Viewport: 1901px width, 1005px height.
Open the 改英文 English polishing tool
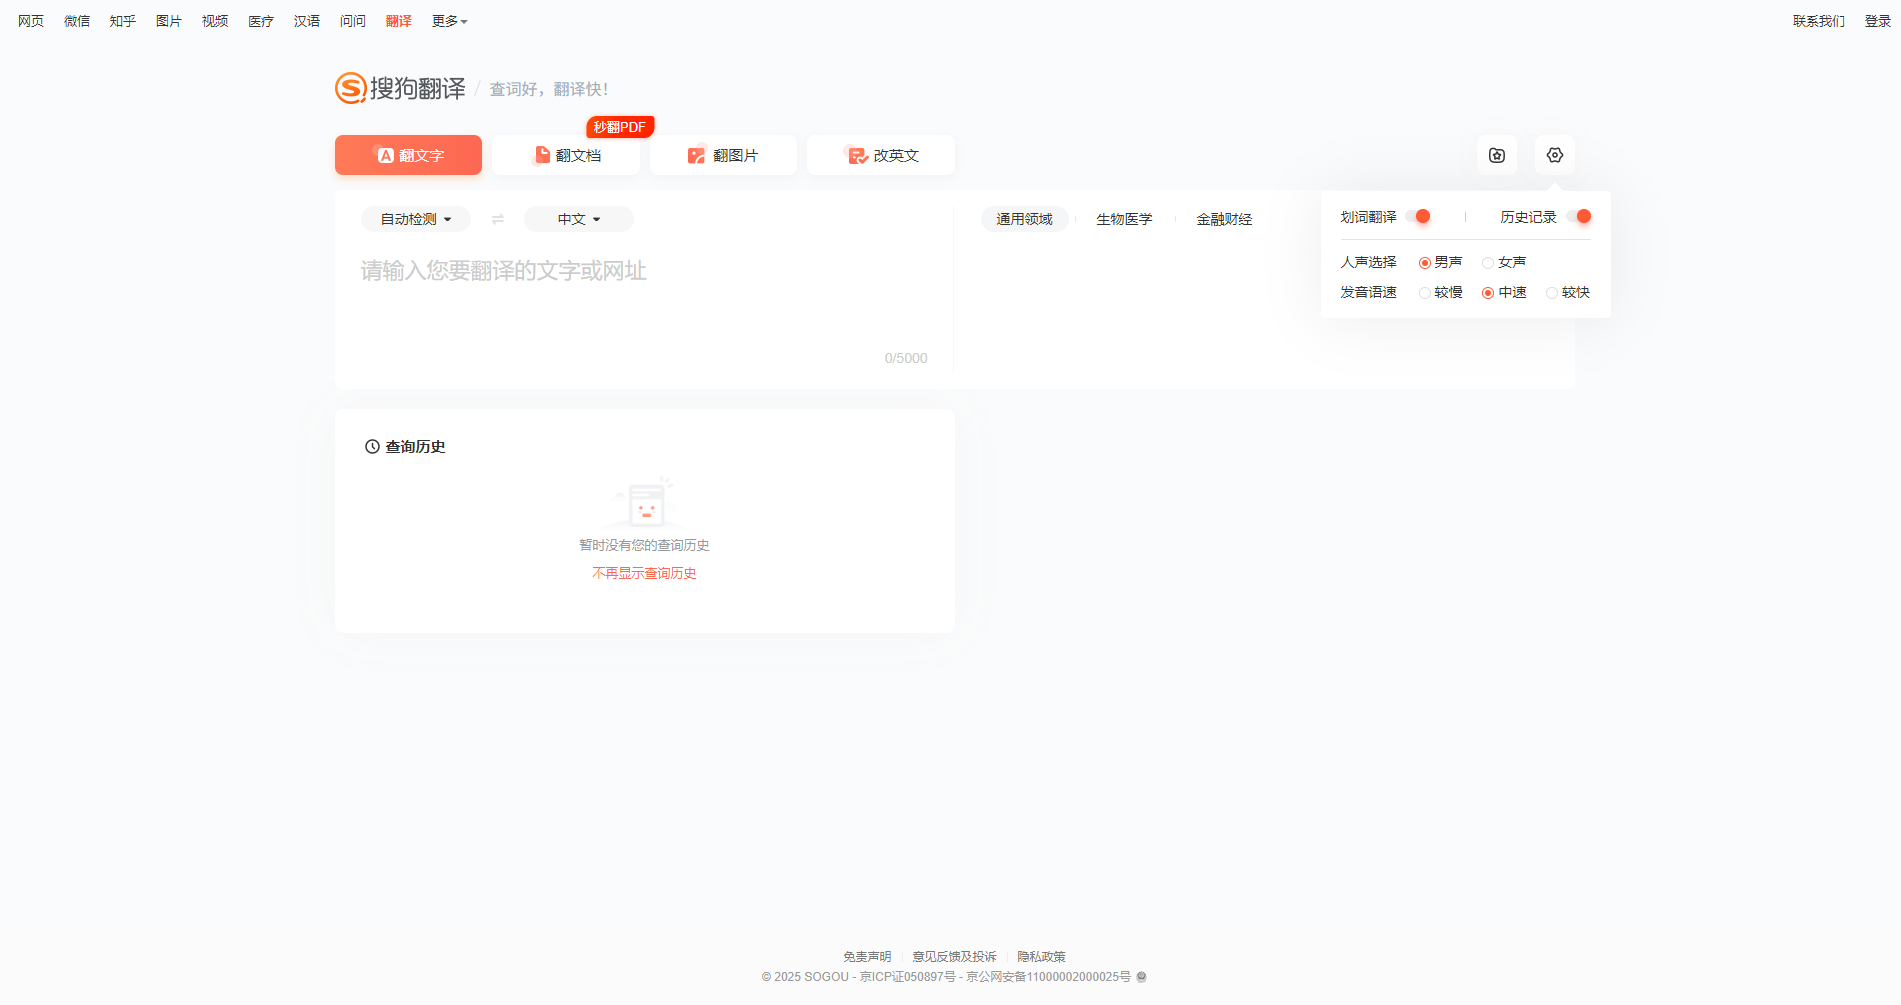tap(880, 155)
